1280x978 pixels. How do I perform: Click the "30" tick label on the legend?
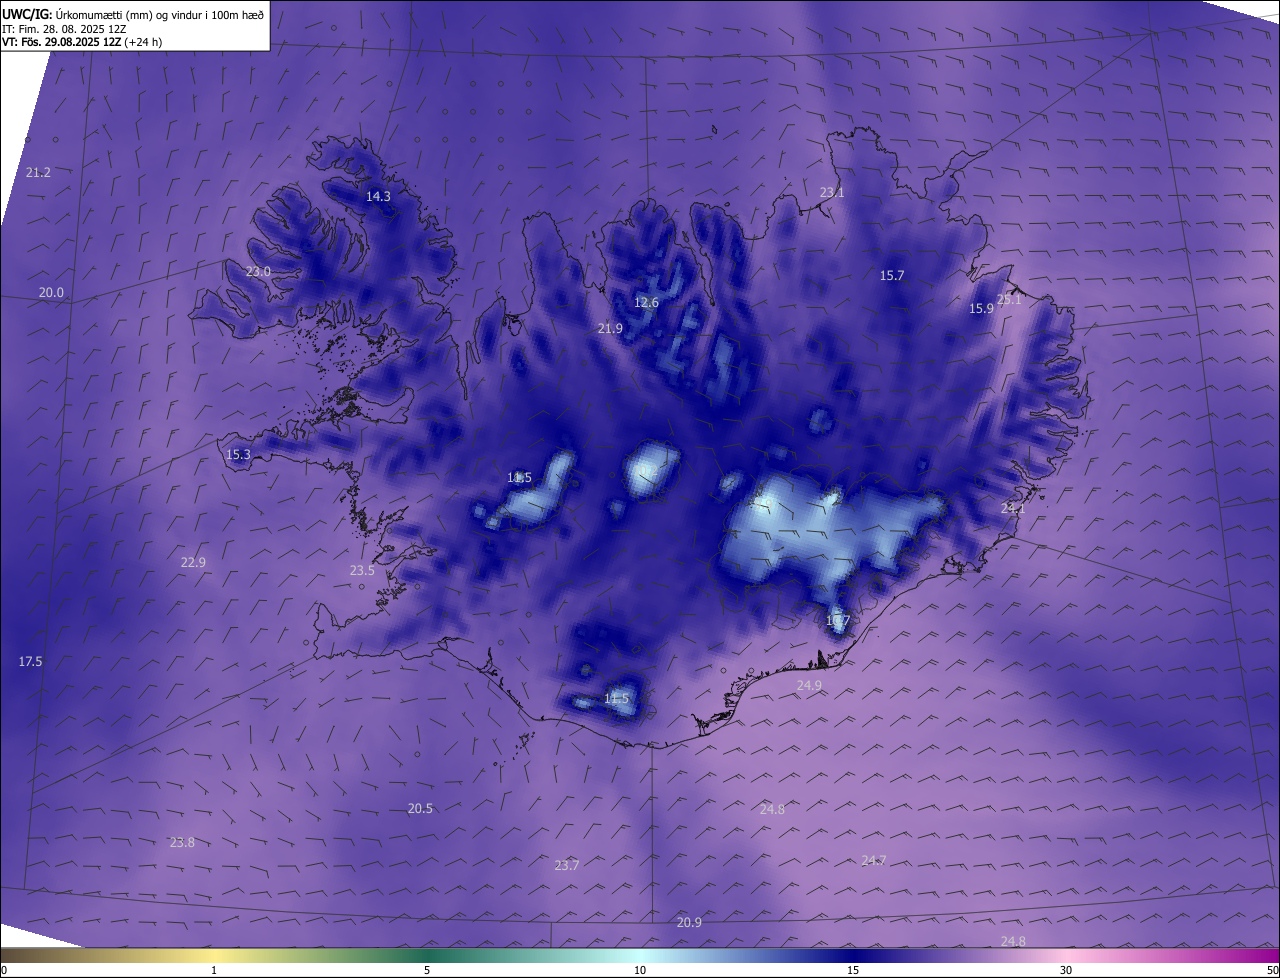(1066, 971)
